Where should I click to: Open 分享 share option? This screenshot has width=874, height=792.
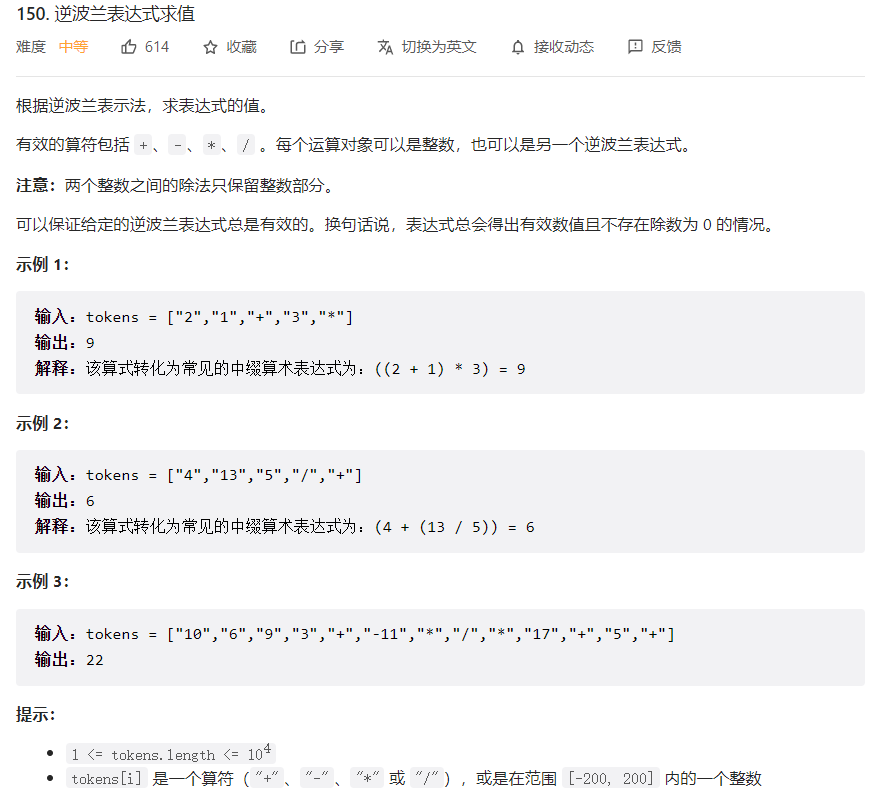pyautogui.click(x=329, y=47)
